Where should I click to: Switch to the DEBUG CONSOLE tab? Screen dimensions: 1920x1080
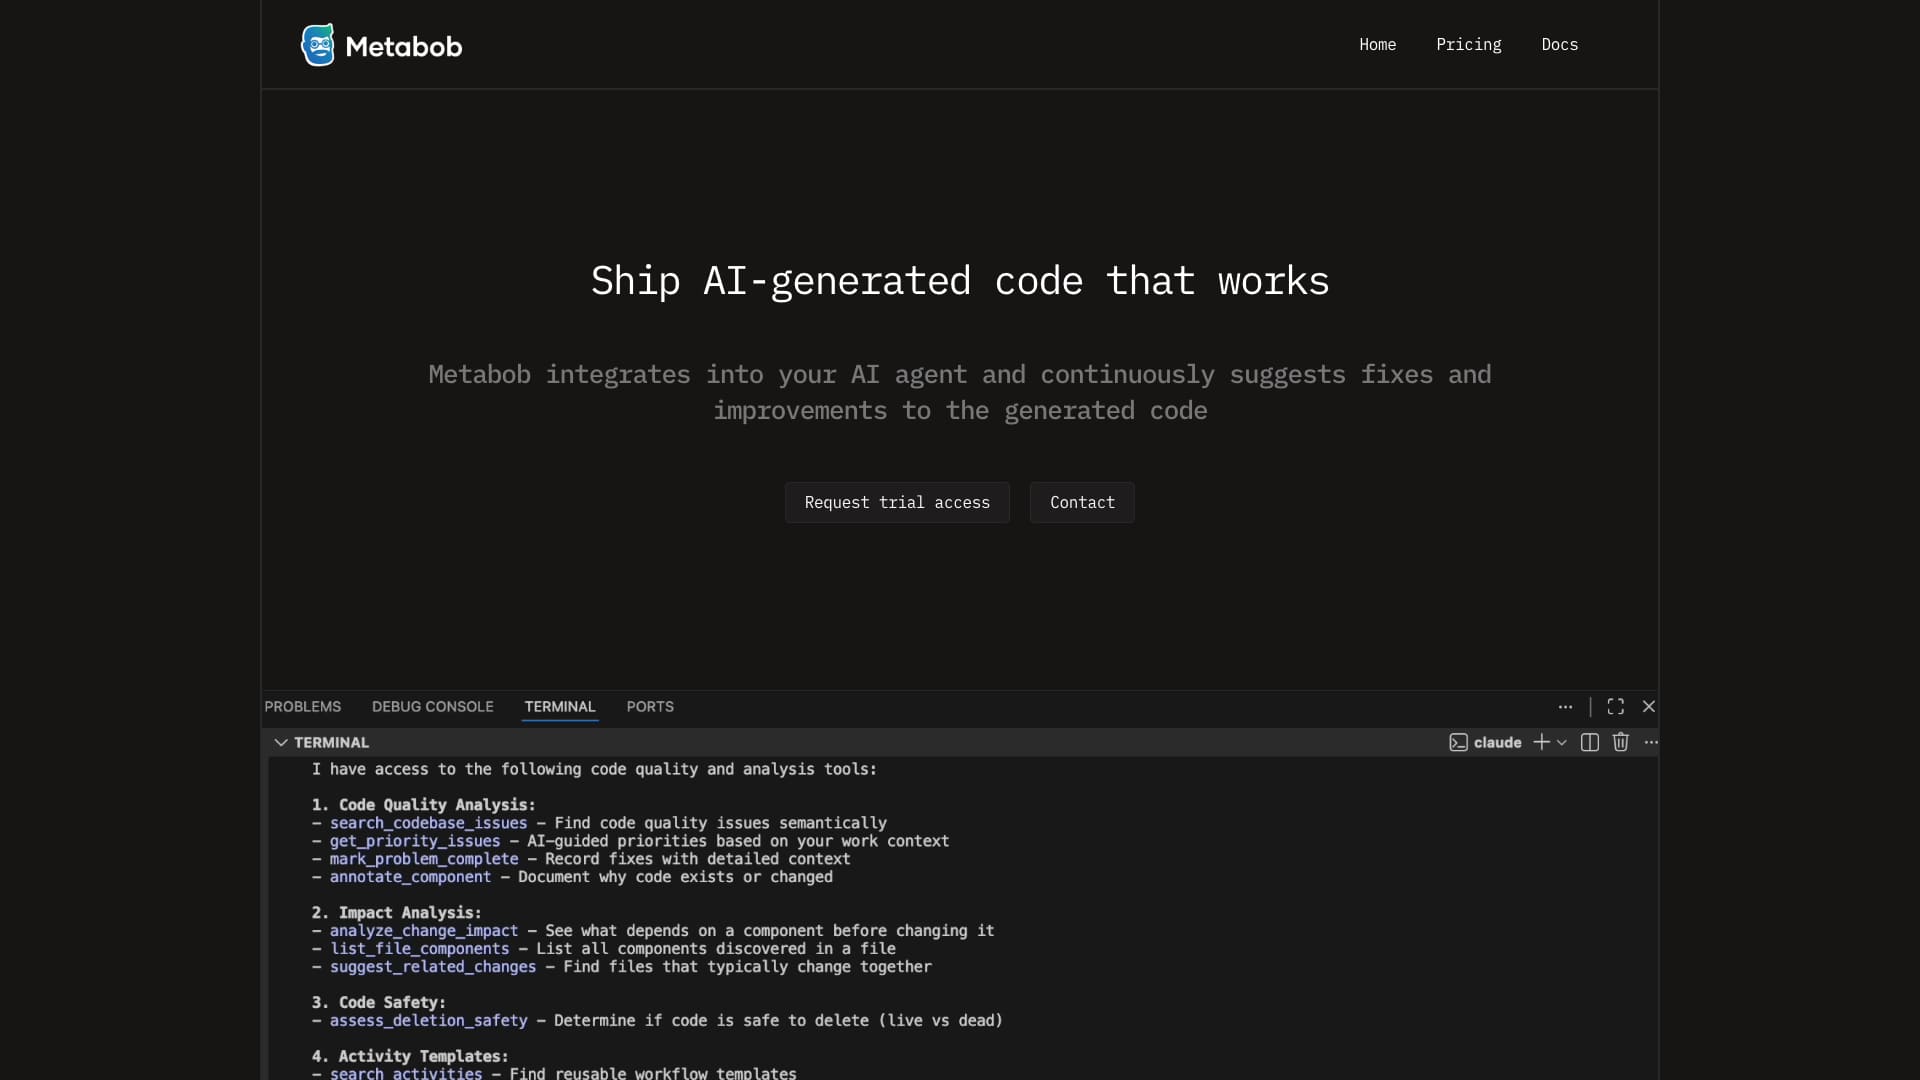tap(432, 706)
